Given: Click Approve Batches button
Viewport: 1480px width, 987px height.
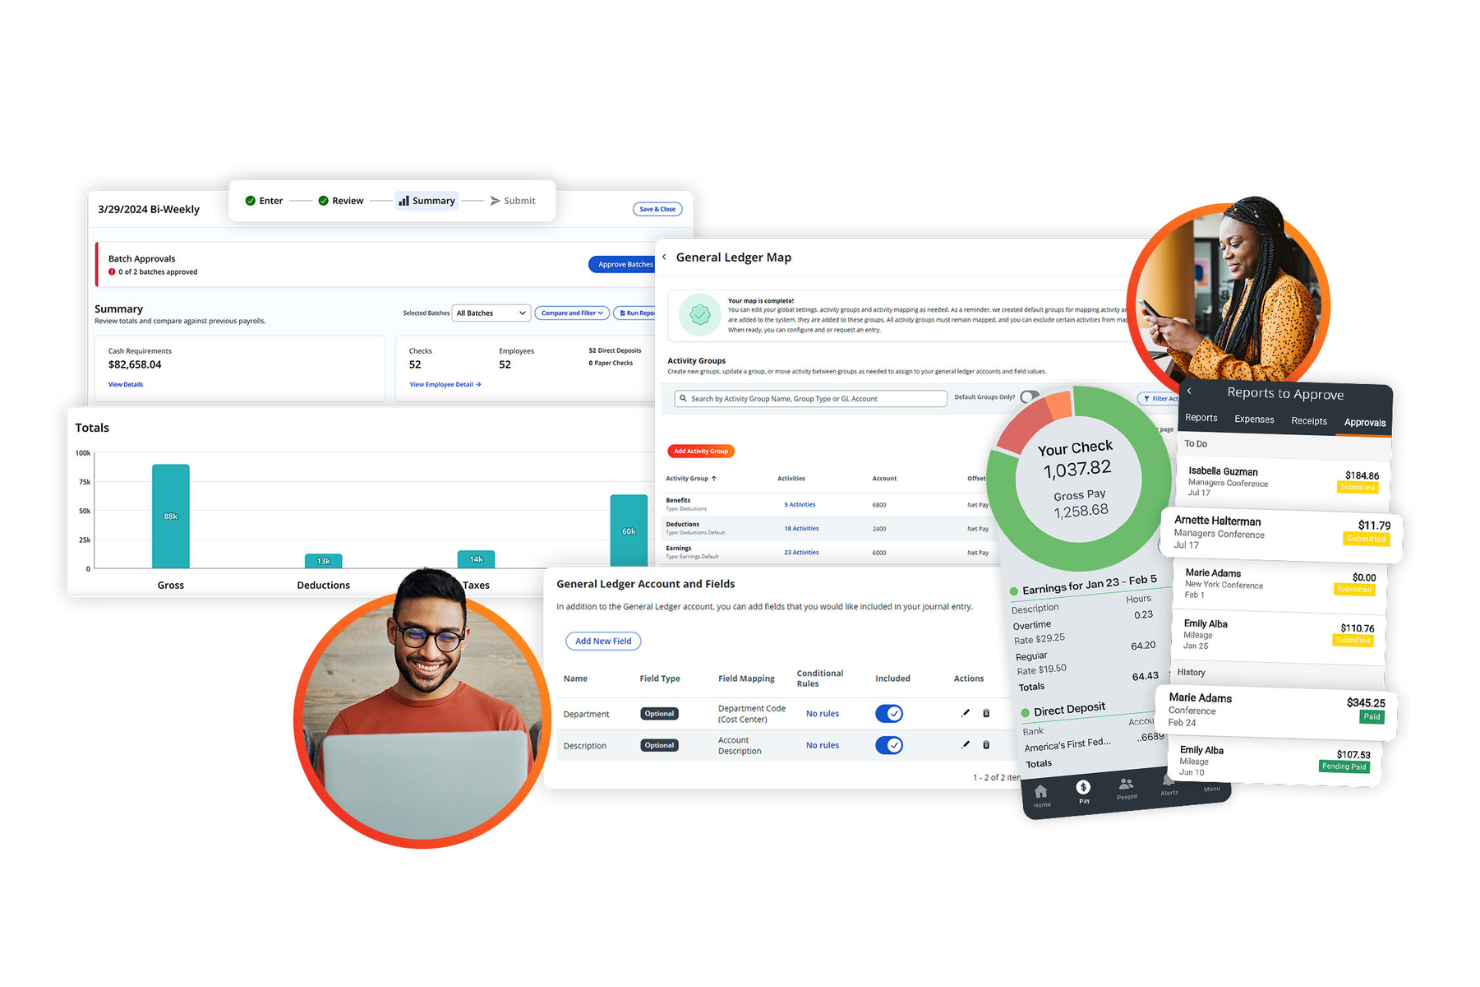Looking at the screenshot, I should point(622,264).
